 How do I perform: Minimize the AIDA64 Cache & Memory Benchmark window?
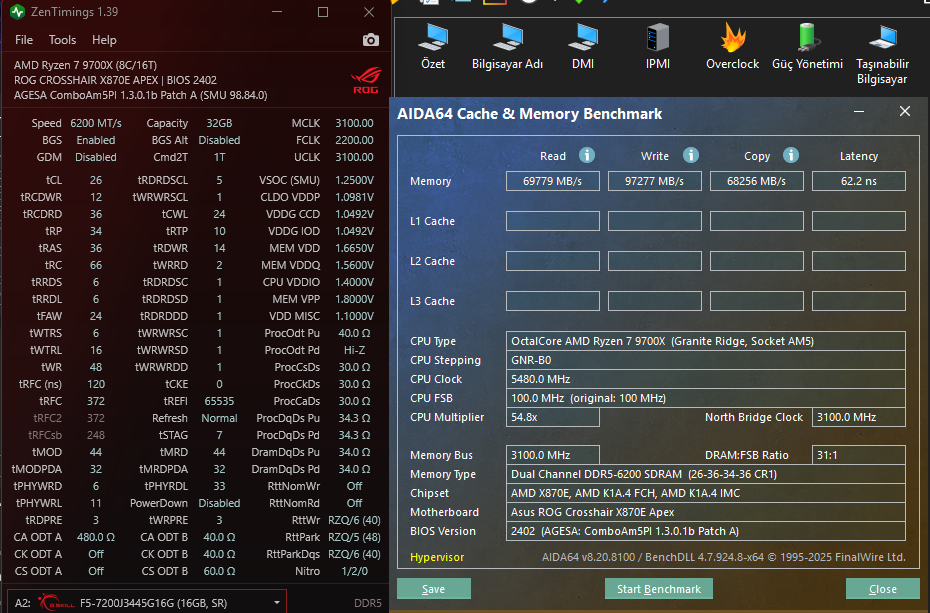coord(858,111)
